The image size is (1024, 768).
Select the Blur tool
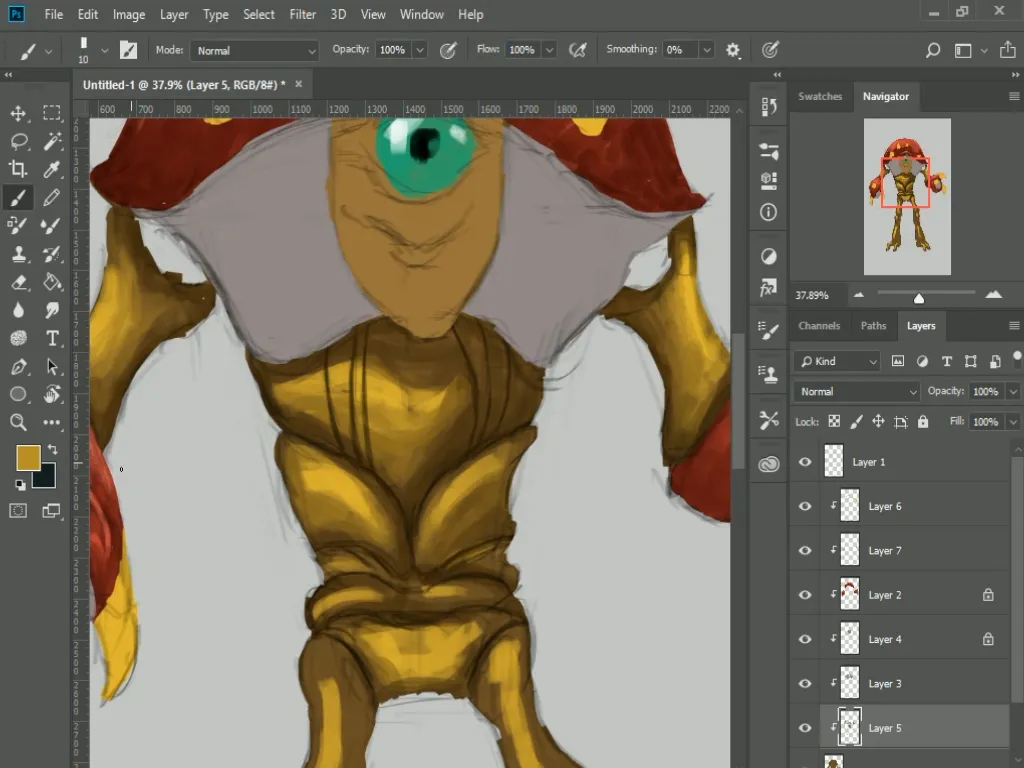point(18,310)
